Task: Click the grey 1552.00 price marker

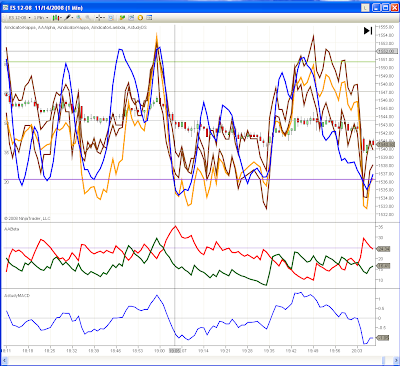Action: [x=387, y=51]
